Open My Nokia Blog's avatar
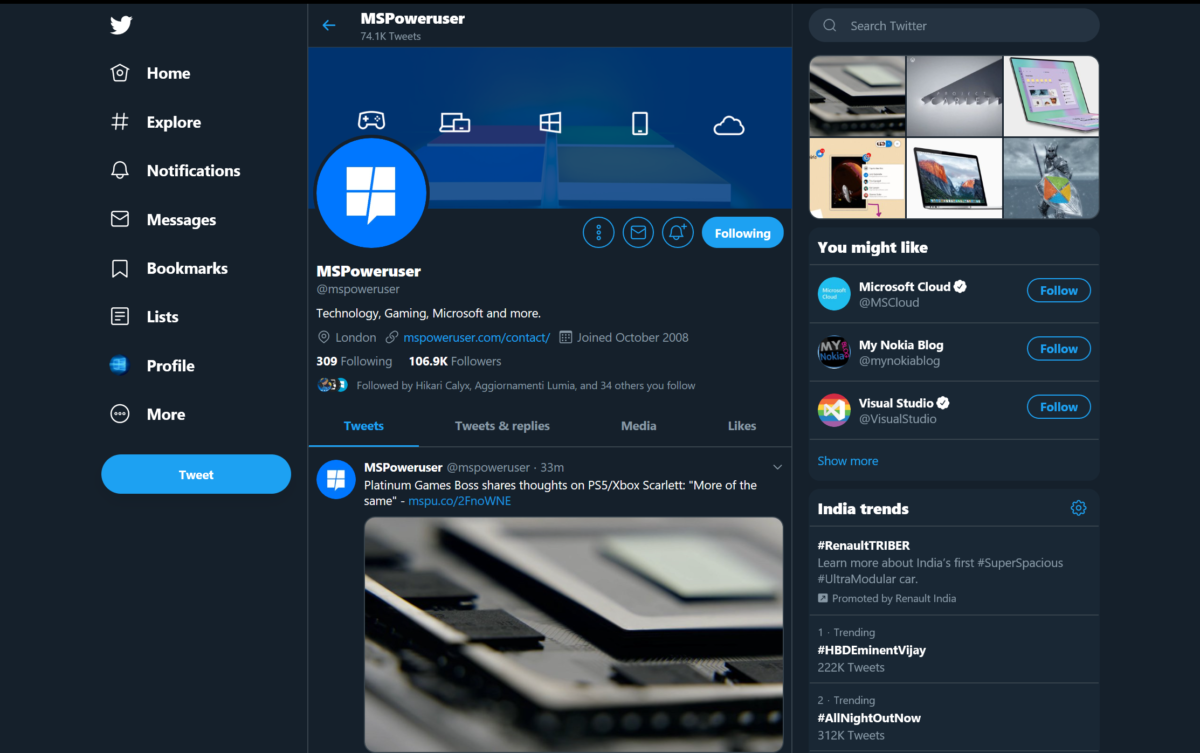1200x753 pixels. tap(834, 352)
